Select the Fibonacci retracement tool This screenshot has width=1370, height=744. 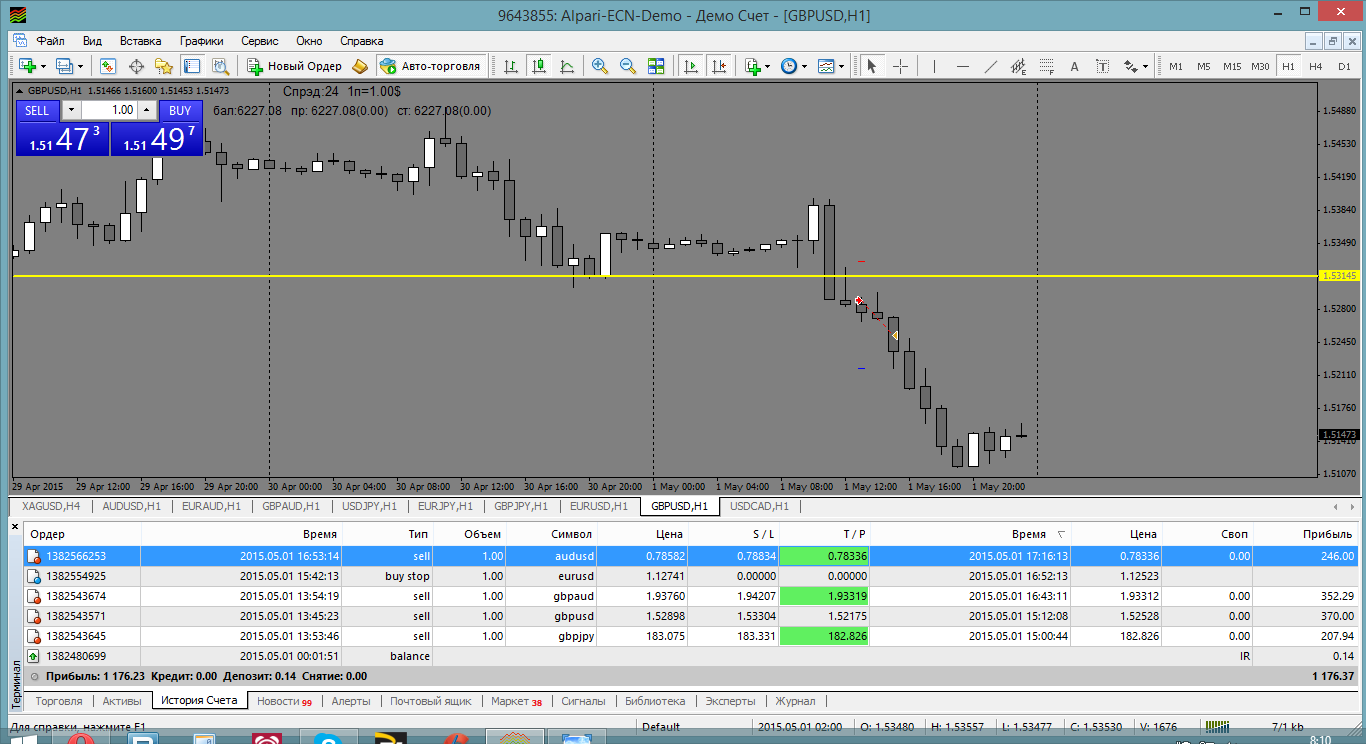(x=1047, y=66)
